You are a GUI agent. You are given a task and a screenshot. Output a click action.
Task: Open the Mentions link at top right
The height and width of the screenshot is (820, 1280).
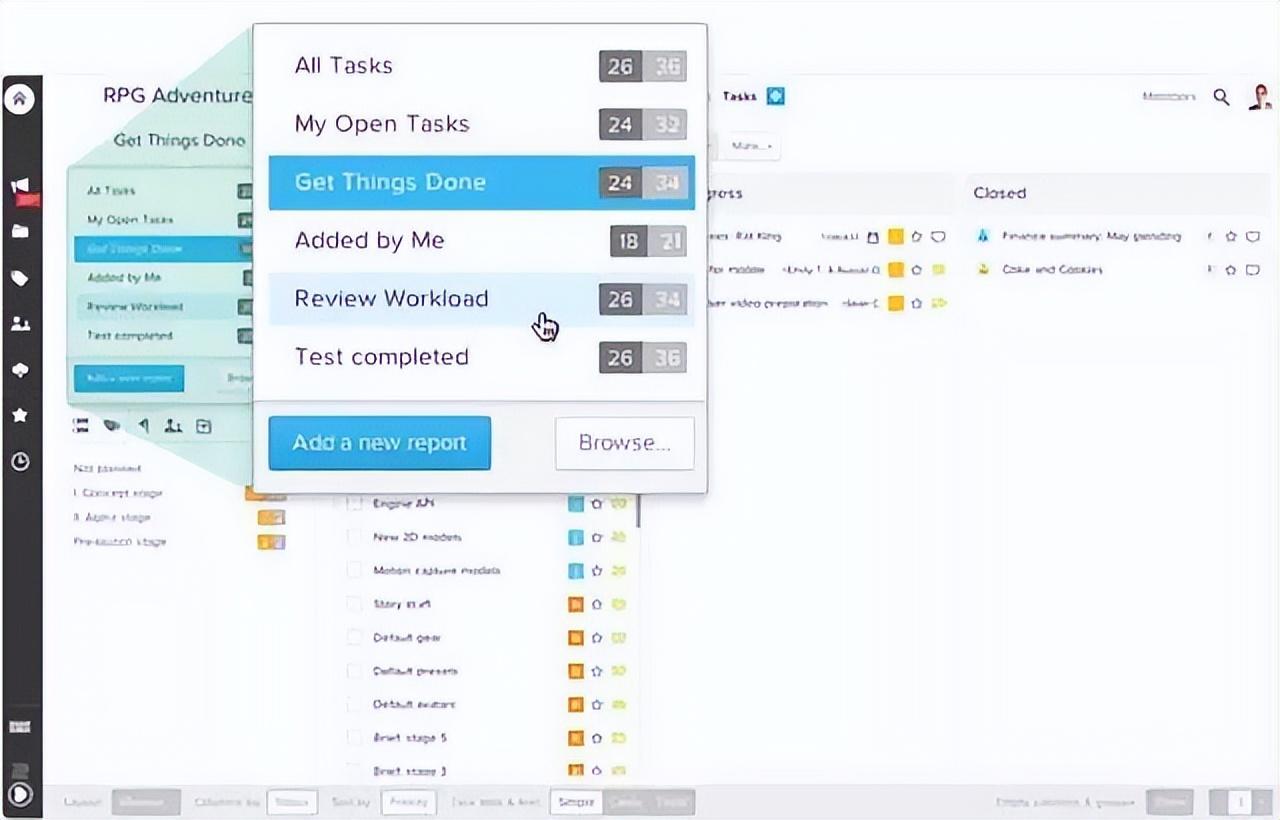coord(1169,96)
